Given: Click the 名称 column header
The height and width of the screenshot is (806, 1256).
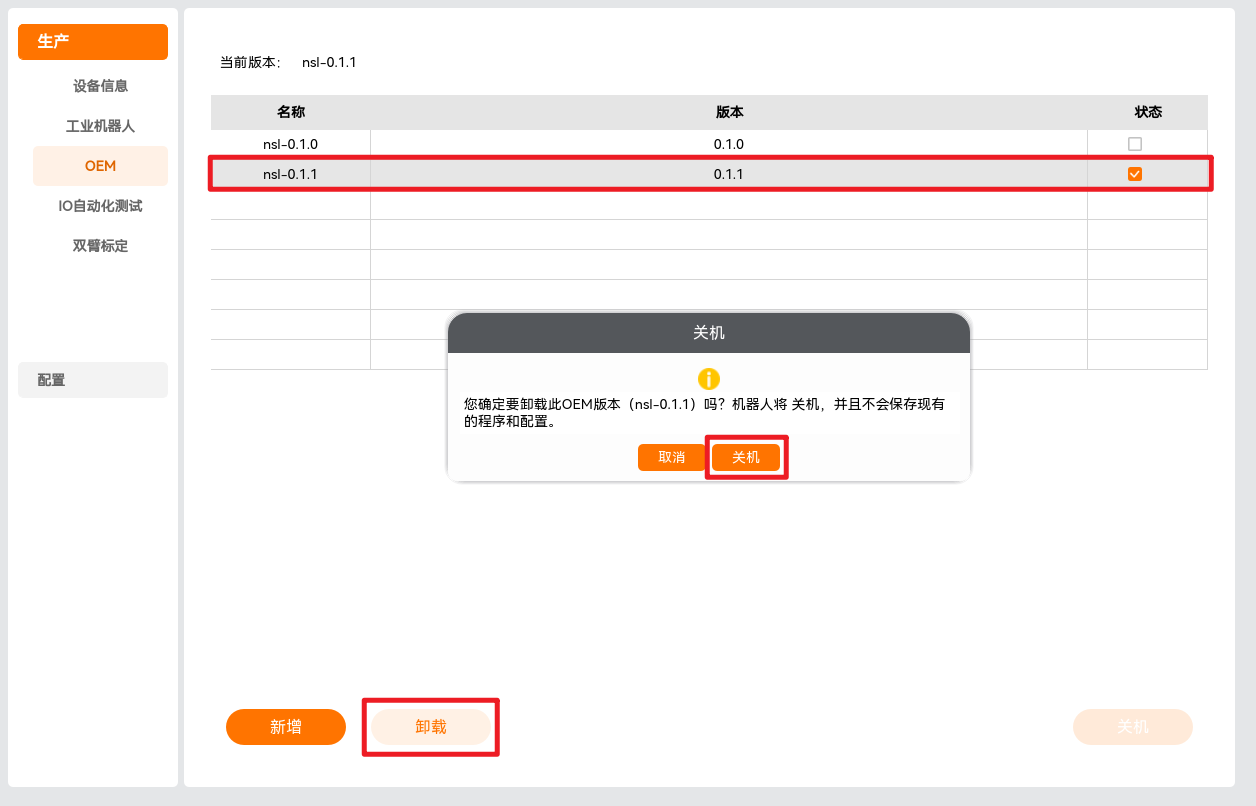Looking at the screenshot, I should (291, 112).
